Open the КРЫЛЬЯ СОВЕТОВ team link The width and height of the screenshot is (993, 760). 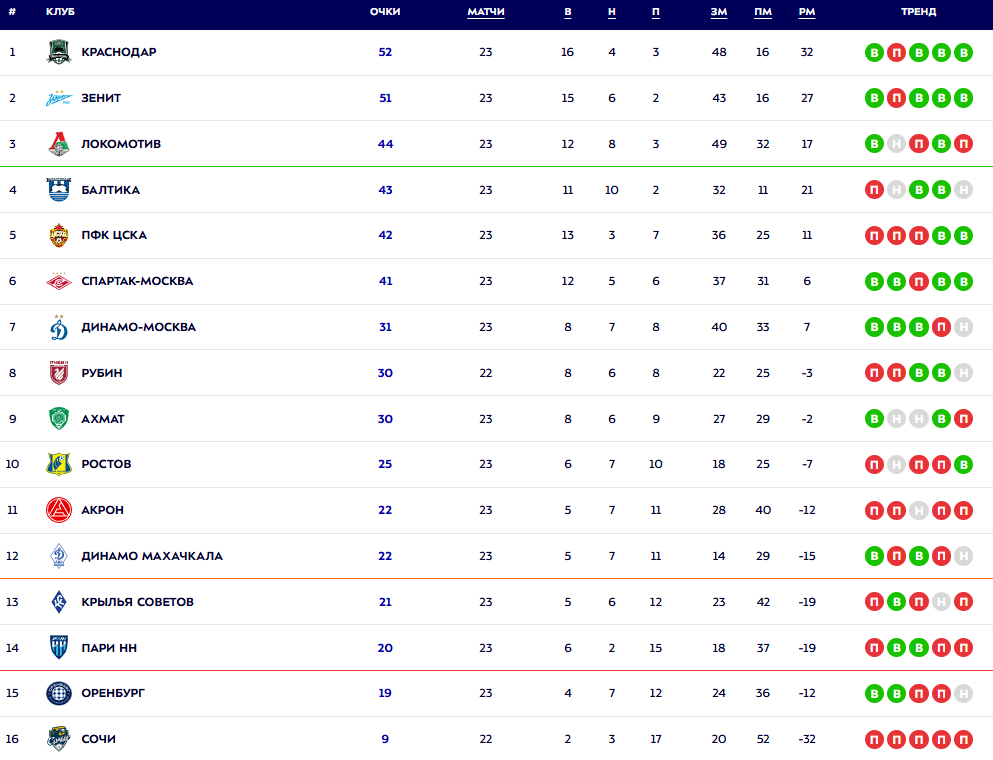coord(137,602)
